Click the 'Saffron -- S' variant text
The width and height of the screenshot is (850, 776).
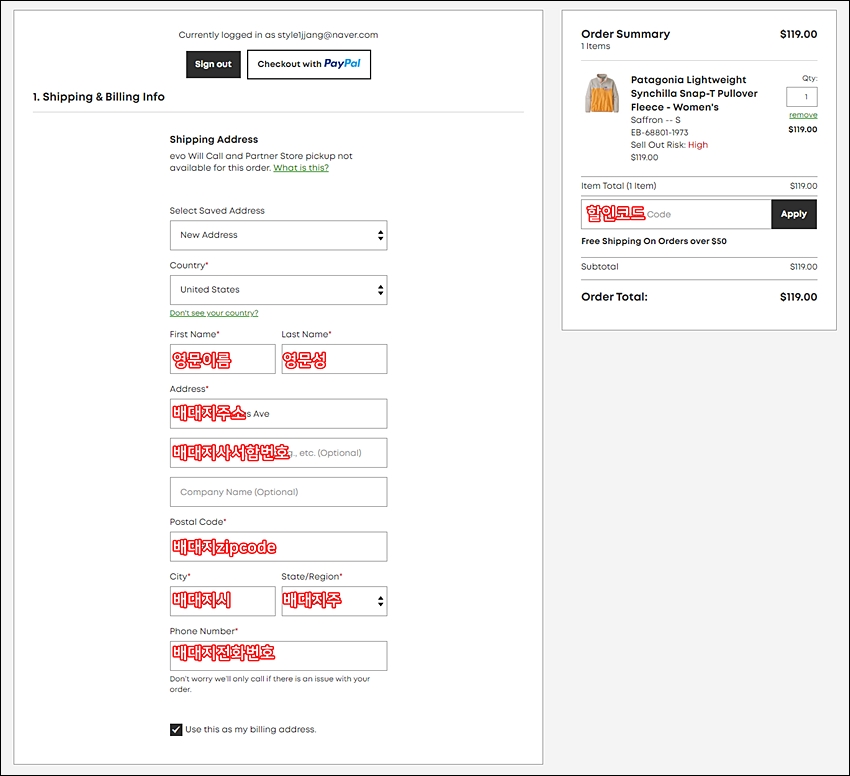tap(655, 120)
